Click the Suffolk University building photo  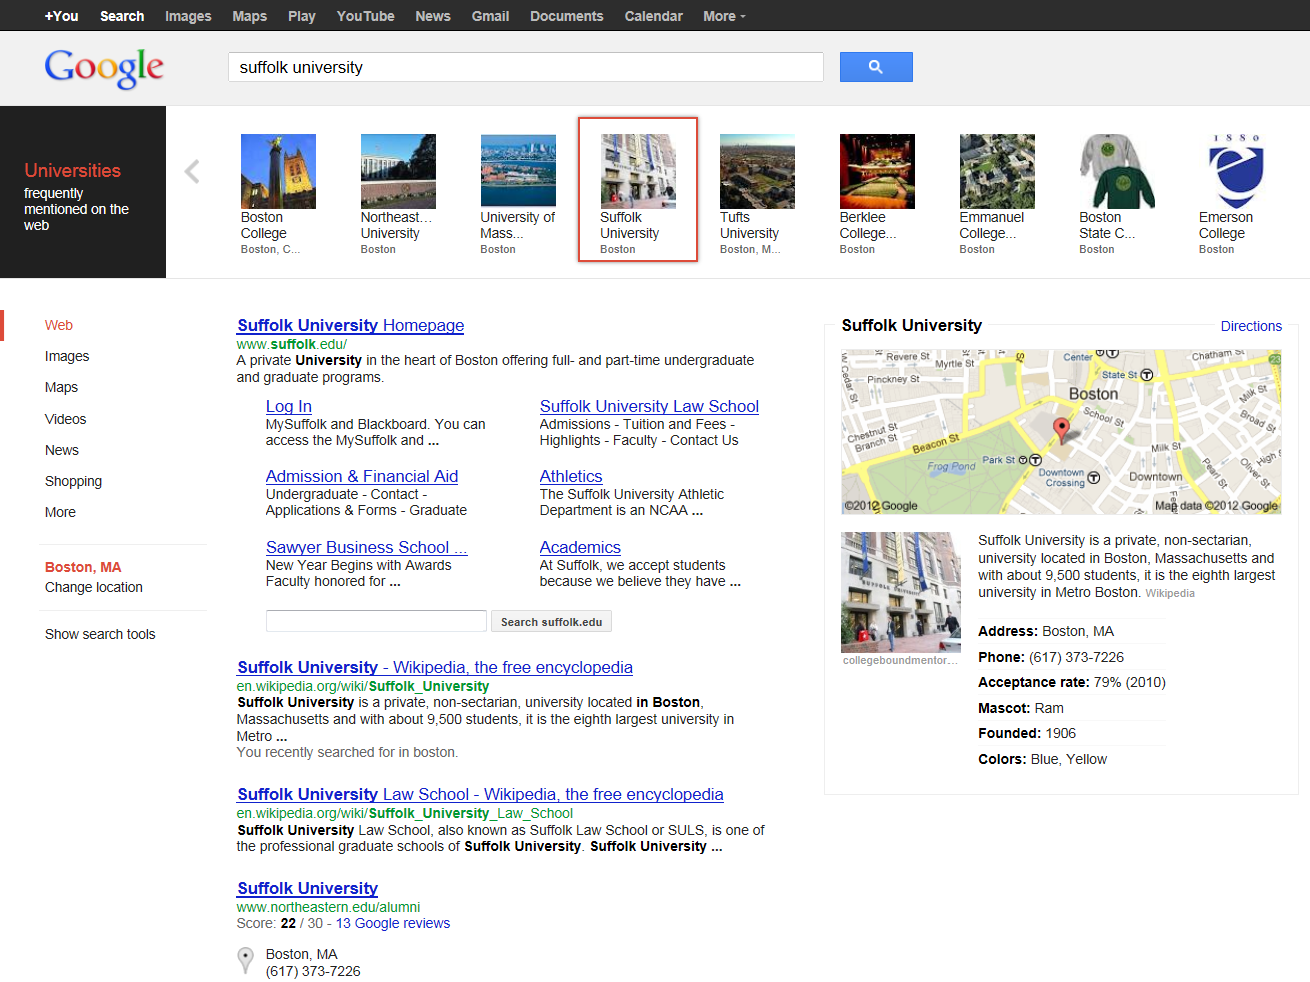901,592
